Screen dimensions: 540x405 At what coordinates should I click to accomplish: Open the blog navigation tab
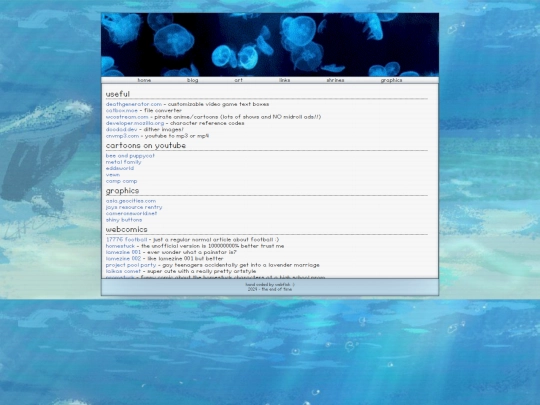193,80
